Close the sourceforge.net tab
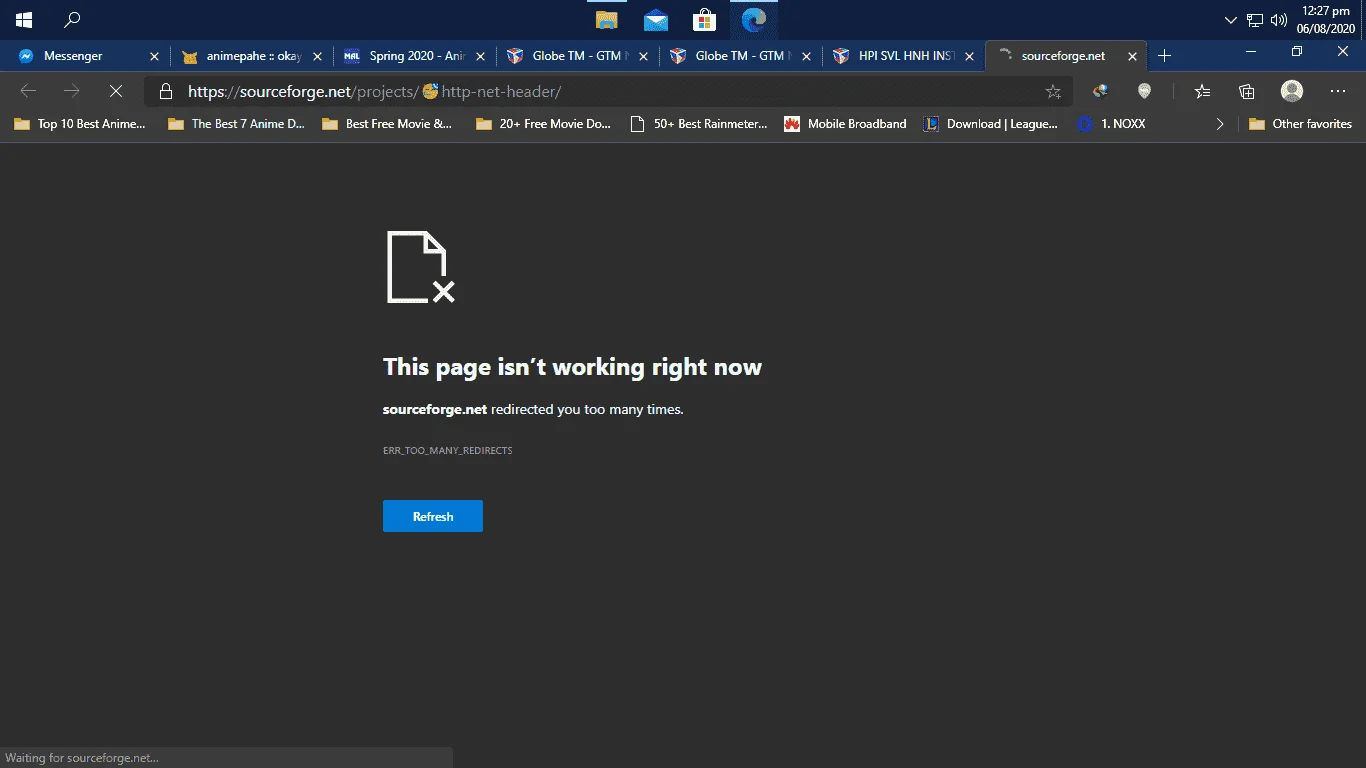 [1133, 56]
